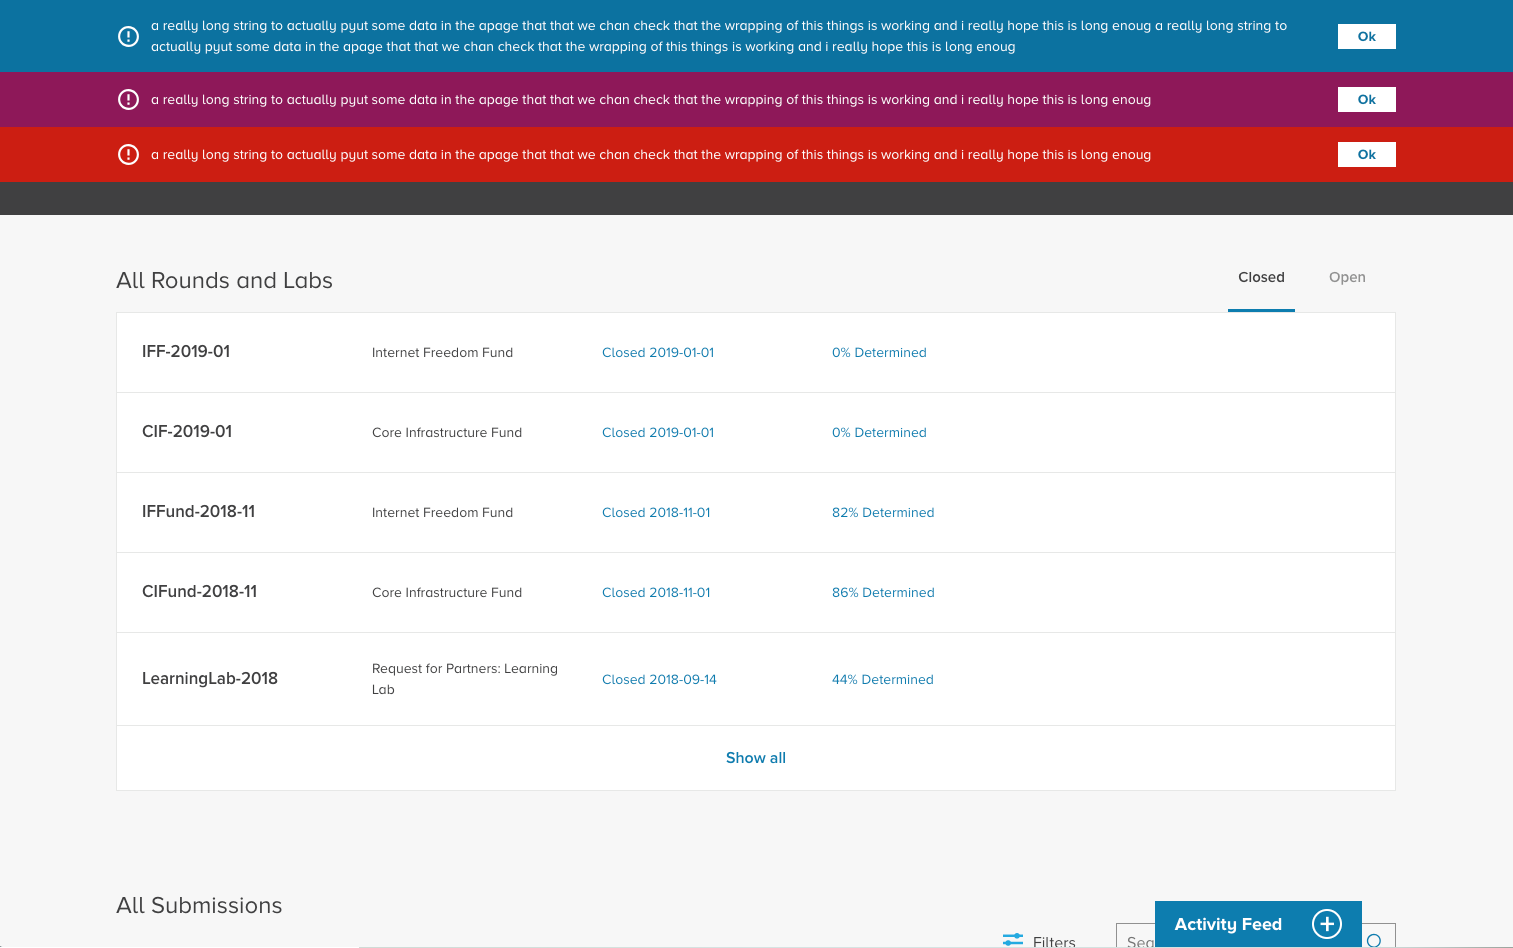
Task: Open Closed 2018-11-01 for CIFund-2018-11
Action: [656, 592]
